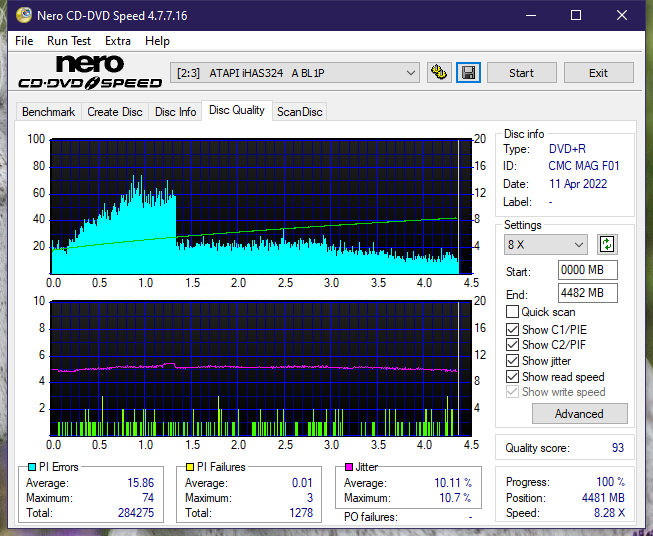Click the cyan PI Errors legend swatch

31,467
